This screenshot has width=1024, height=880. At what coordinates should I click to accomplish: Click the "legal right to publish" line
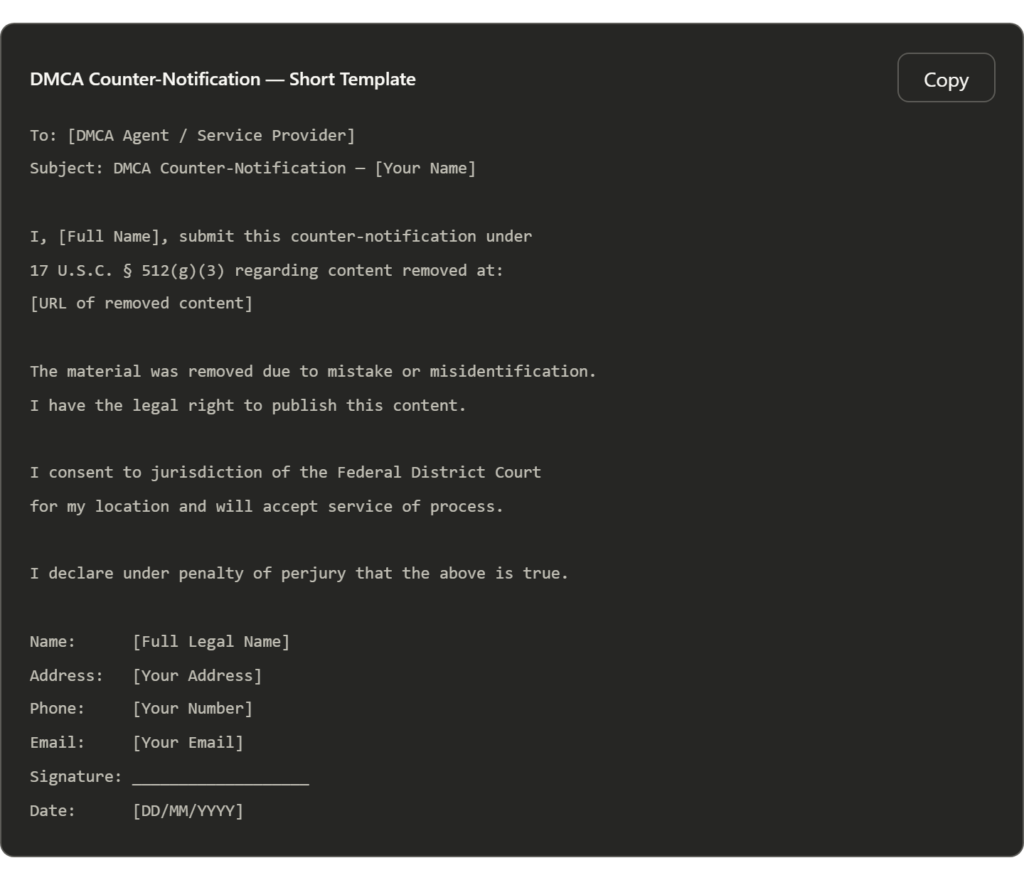coord(248,405)
